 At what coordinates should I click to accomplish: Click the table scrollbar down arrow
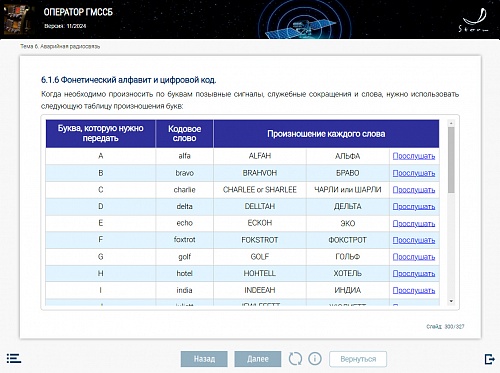coord(451,301)
